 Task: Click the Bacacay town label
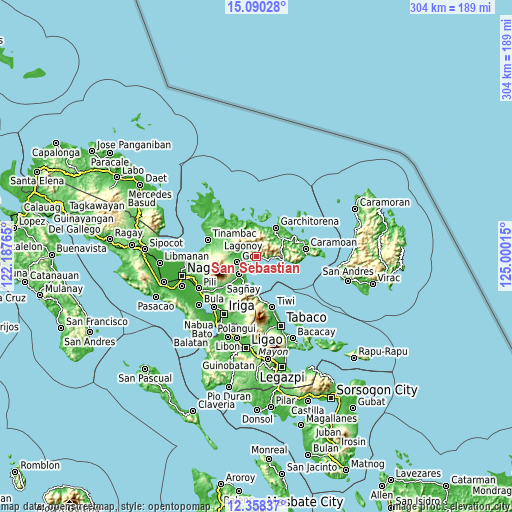pyautogui.click(x=316, y=332)
